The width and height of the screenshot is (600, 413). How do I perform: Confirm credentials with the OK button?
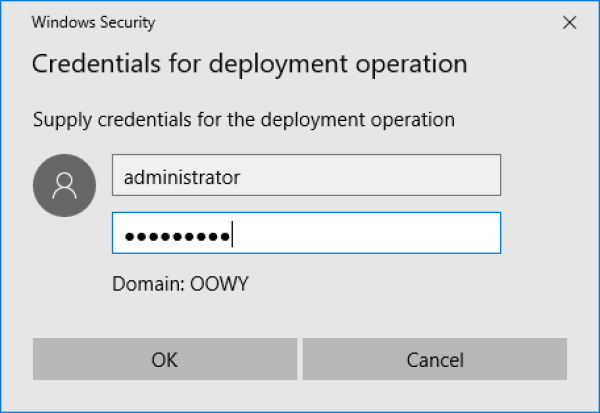pos(164,359)
